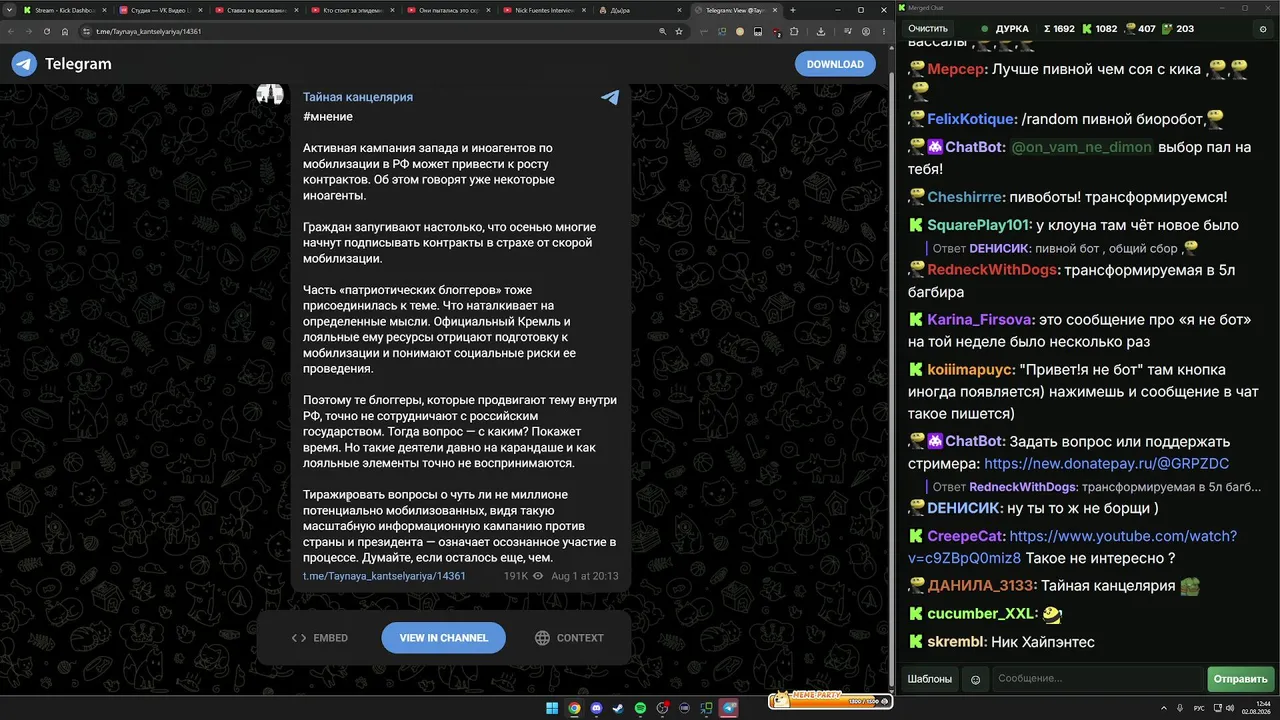Open Steam from the taskbar
The image size is (1280, 720).
[x=619, y=708]
